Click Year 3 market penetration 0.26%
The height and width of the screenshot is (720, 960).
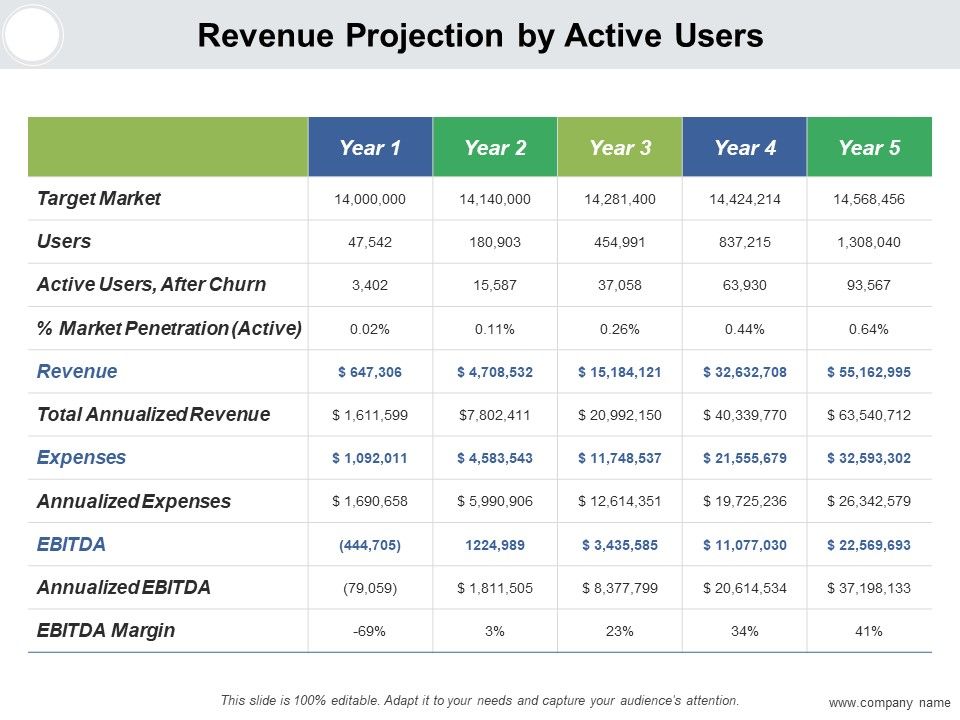coord(620,329)
